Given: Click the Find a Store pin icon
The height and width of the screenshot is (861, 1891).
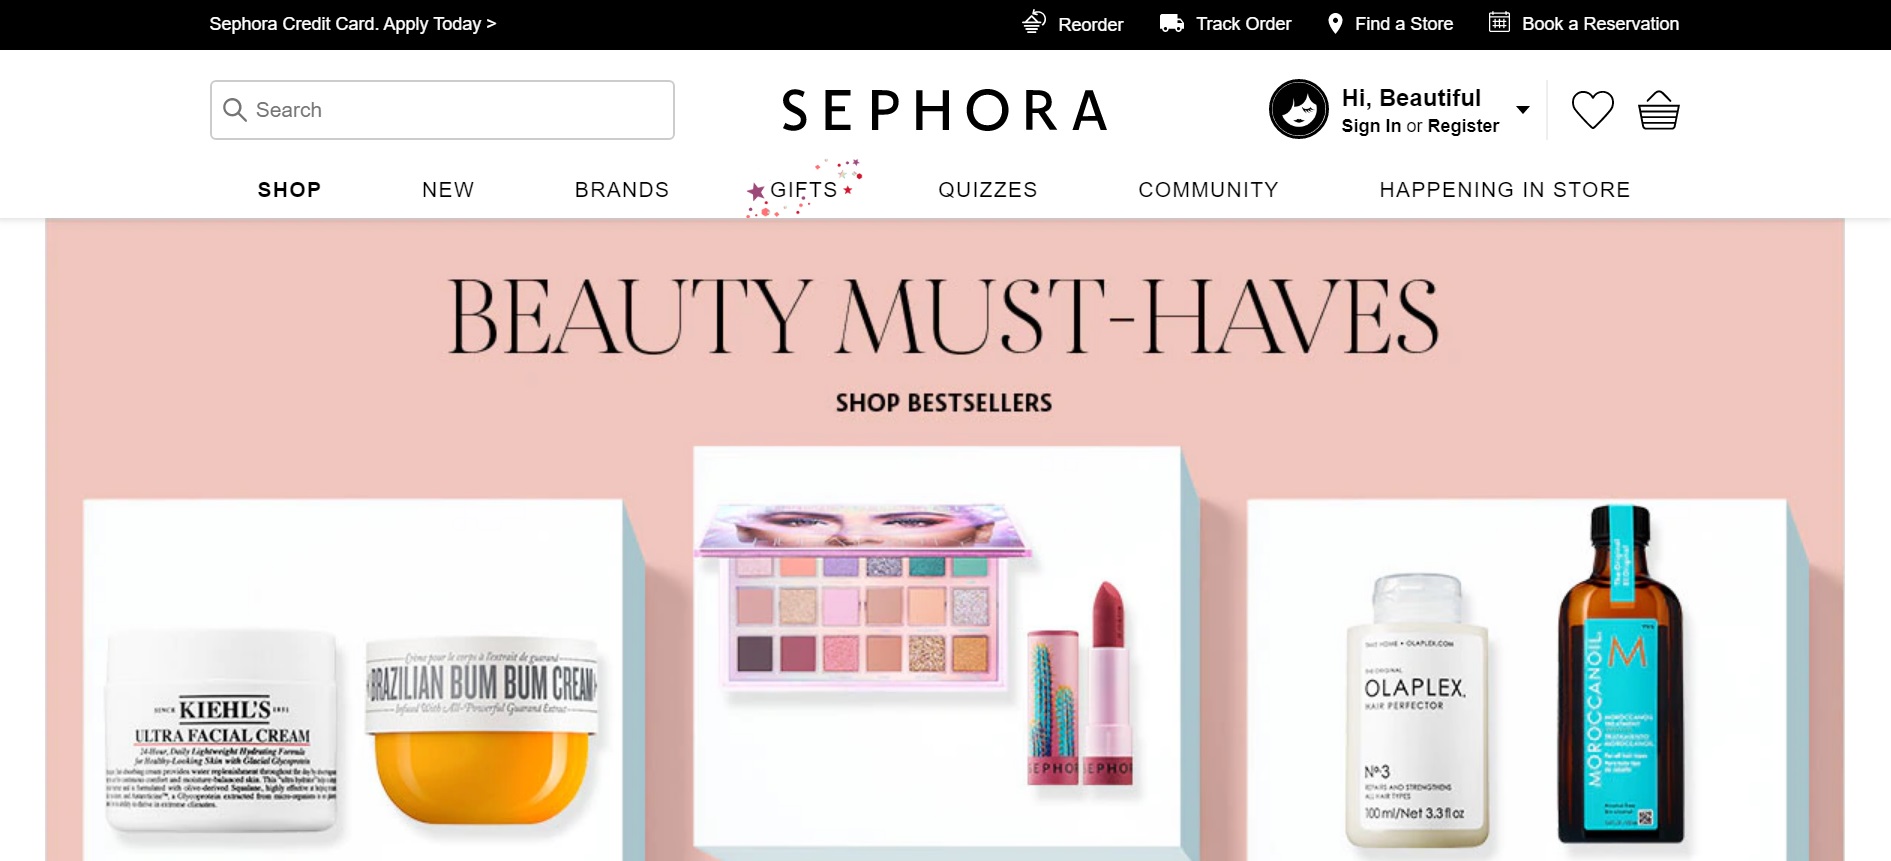Looking at the screenshot, I should [x=1335, y=23].
